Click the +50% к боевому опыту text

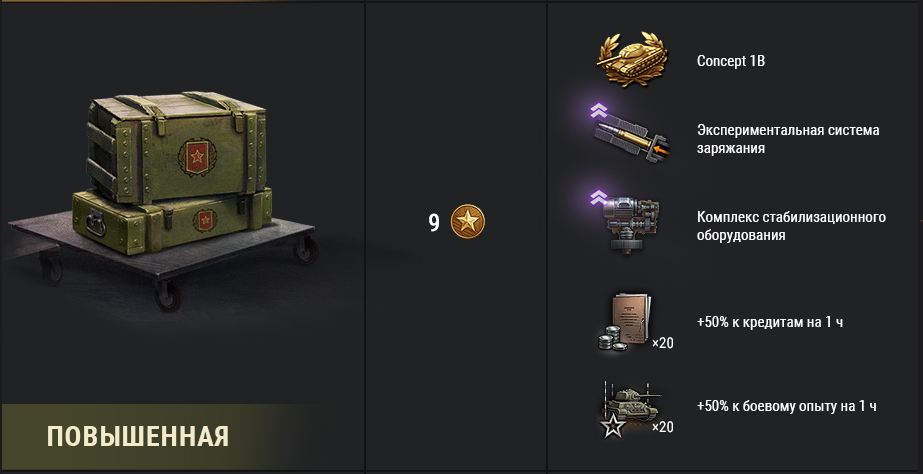786,406
